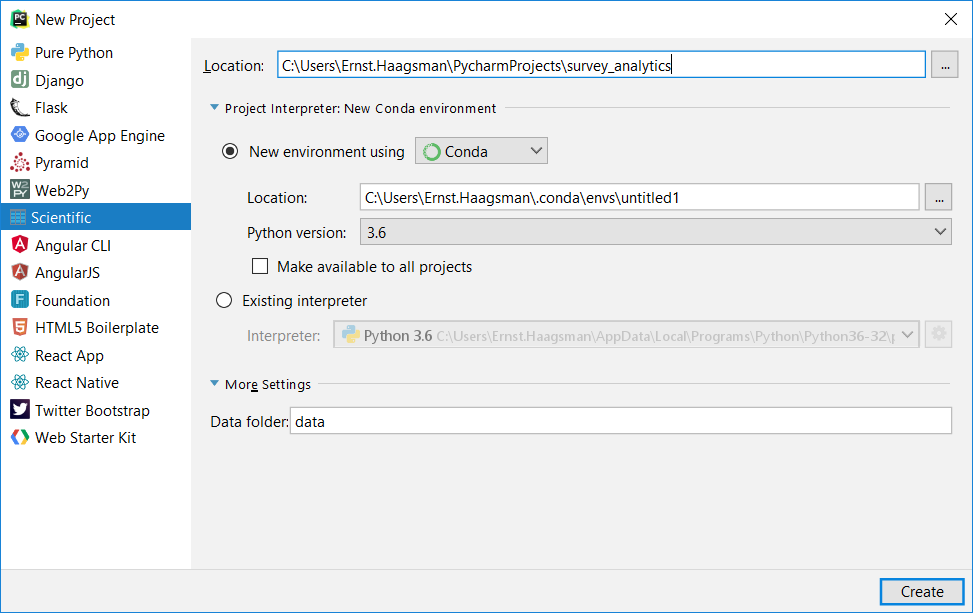The image size is (973, 613).
Task: Browse for the project location folder
Action: pyautogui.click(x=944, y=65)
